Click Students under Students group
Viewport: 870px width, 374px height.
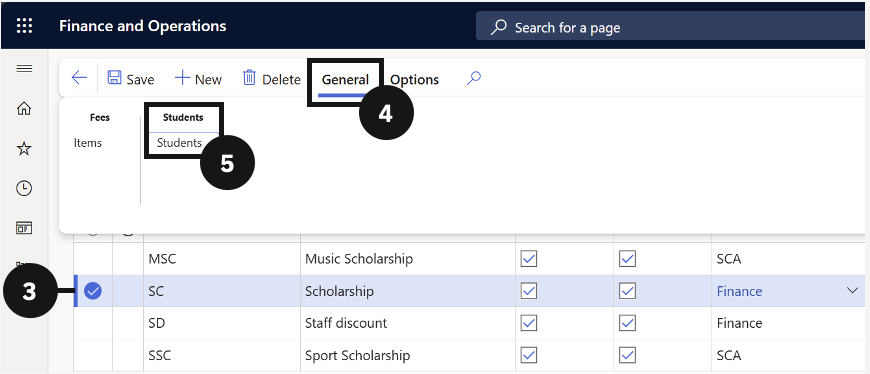point(179,143)
